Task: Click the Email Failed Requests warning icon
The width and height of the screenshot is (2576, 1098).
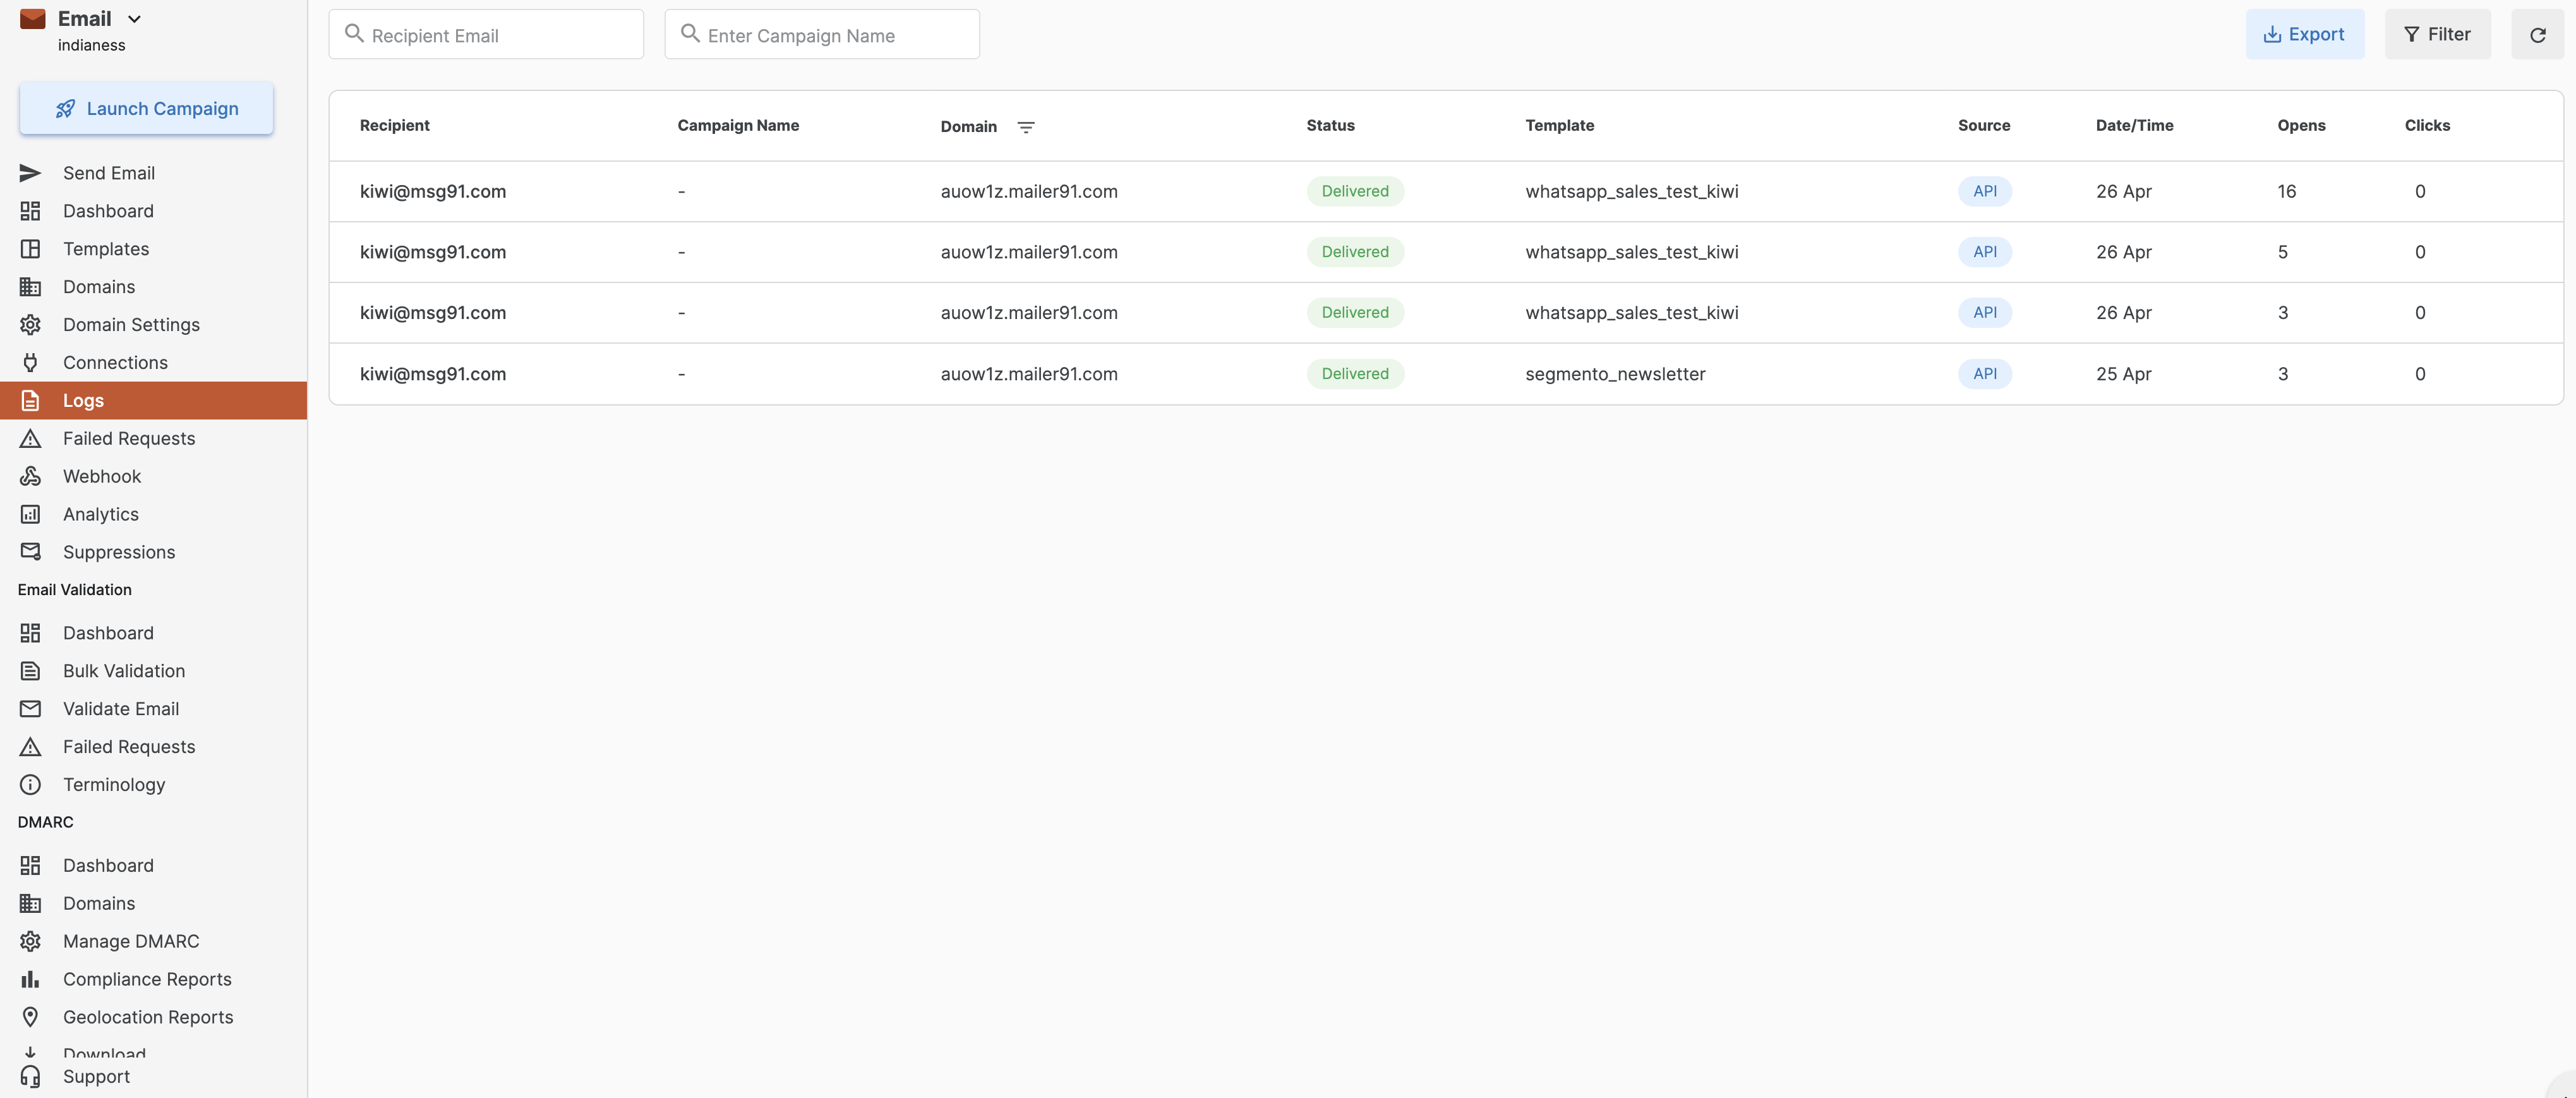Action: pos(30,439)
